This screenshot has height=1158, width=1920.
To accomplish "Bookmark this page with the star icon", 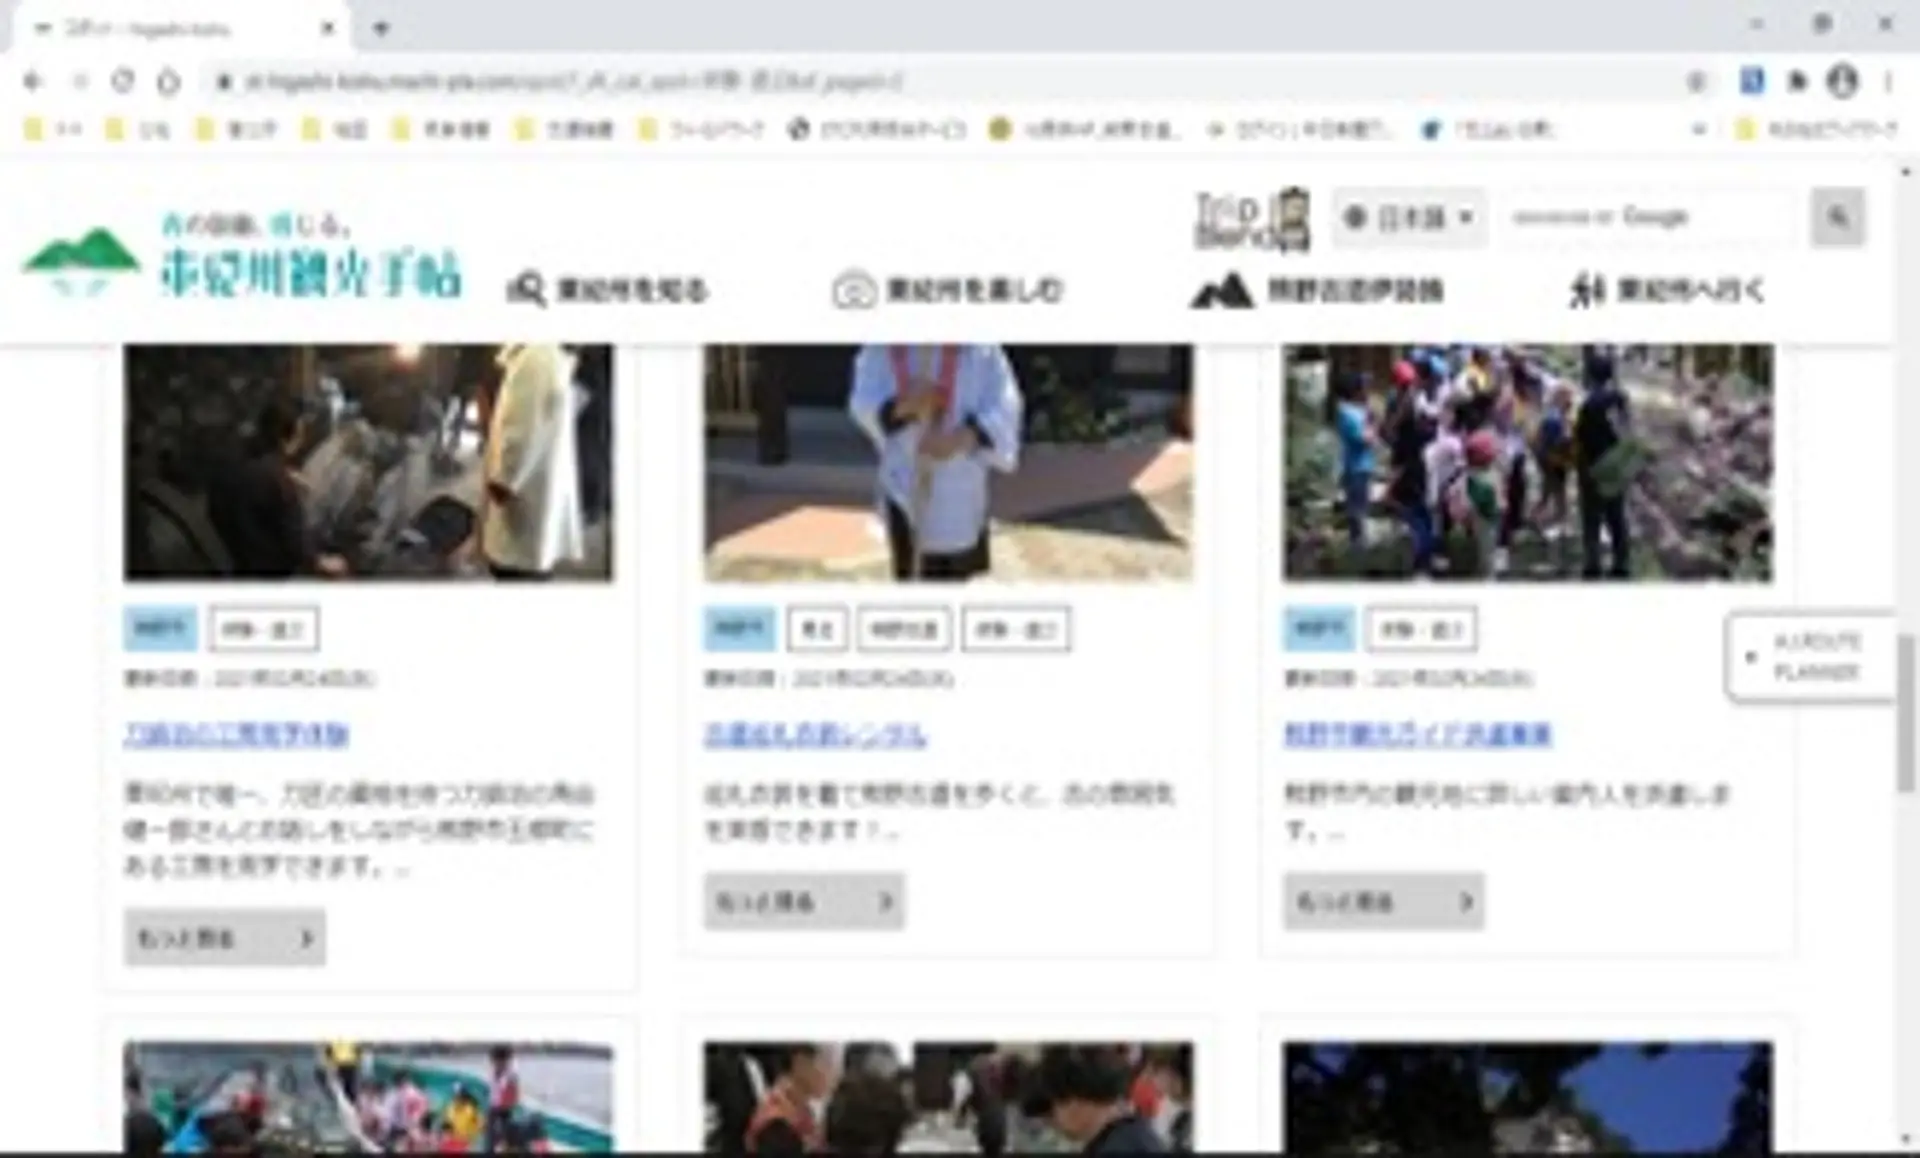I will [1696, 82].
